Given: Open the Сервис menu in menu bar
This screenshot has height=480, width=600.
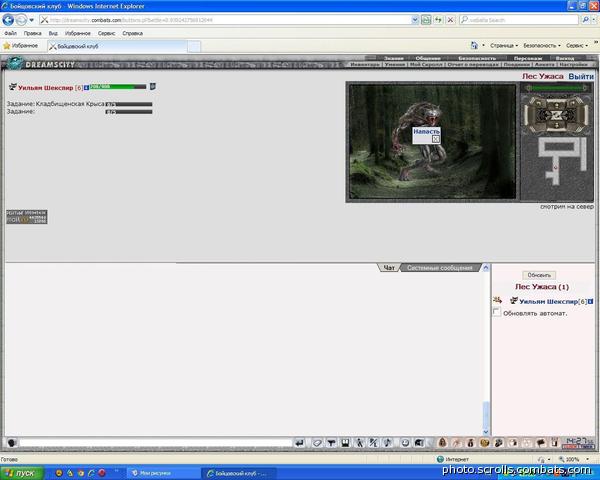Looking at the screenshot, I should (106, 33).
